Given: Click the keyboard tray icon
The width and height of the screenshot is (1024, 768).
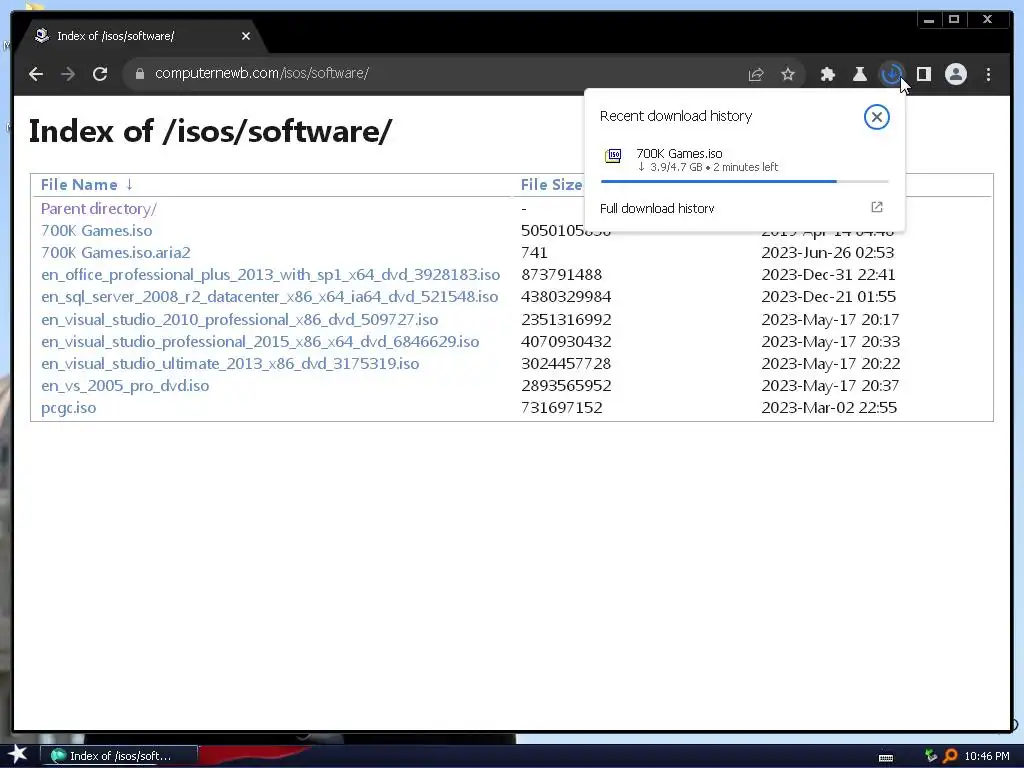Looking at the screenshot, I should click(x=886, y=757).
